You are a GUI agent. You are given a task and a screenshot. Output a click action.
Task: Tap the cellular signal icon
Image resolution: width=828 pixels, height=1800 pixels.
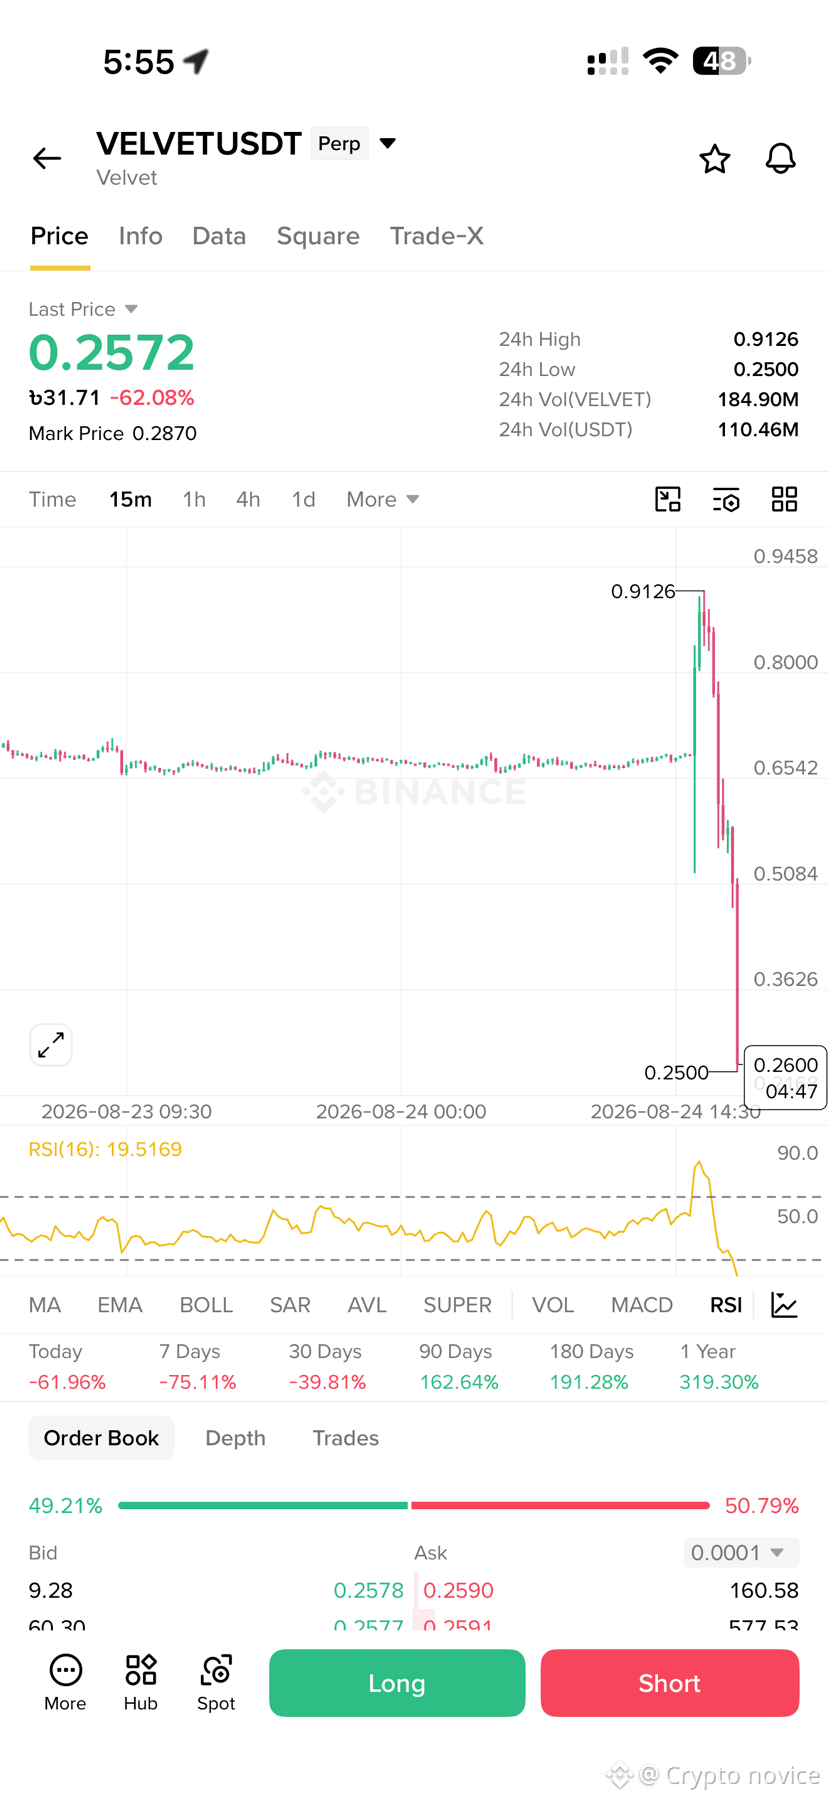pyautogui.click(x=608, y=61)
